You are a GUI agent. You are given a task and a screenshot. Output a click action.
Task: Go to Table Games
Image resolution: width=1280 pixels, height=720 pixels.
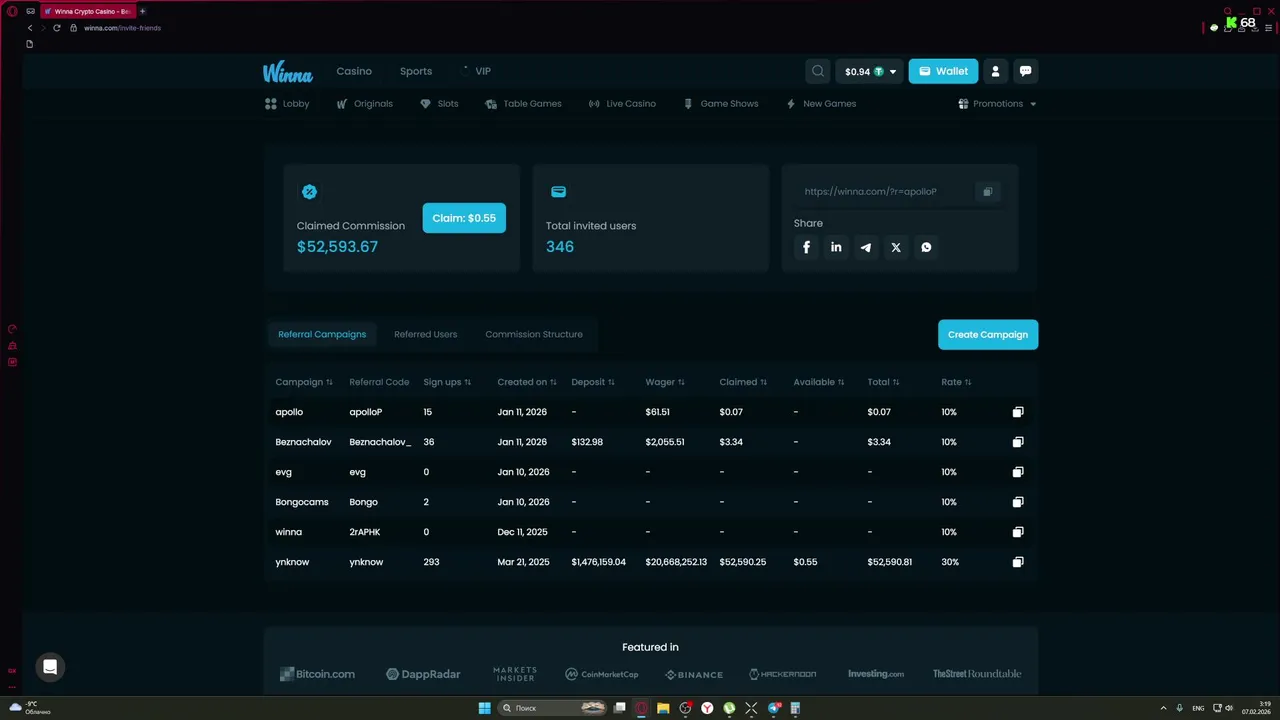(523, 104)
